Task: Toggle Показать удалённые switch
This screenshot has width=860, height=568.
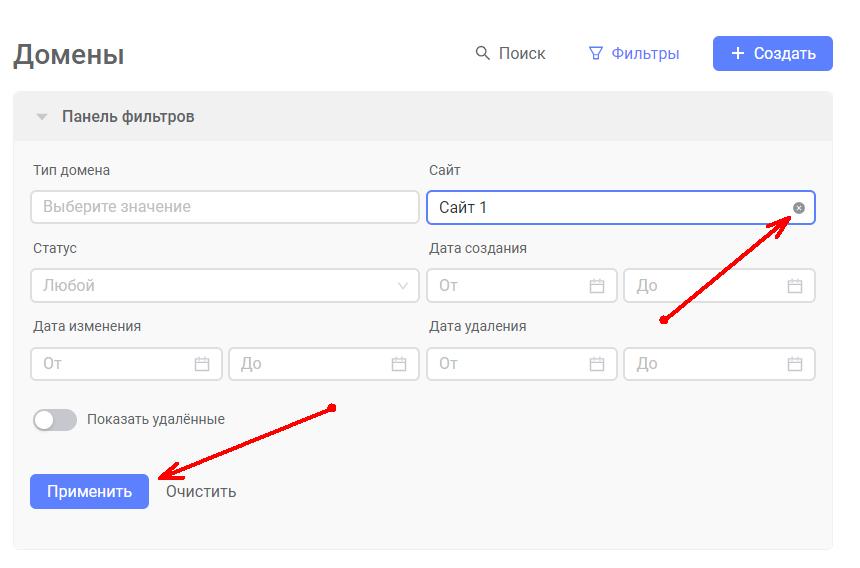Action: tap(54, 420)
